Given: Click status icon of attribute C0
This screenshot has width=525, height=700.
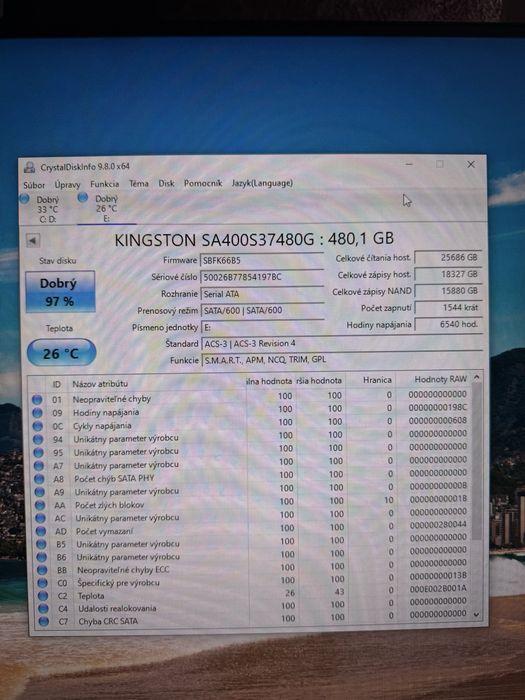Looking at the screenshot, I should [x=43, y=583].
